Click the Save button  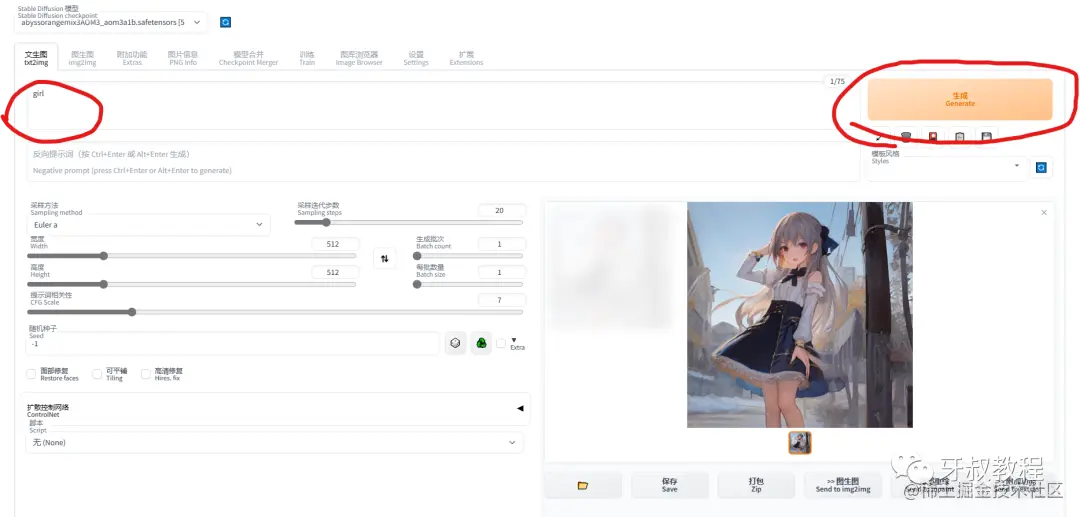coord(669,485)
